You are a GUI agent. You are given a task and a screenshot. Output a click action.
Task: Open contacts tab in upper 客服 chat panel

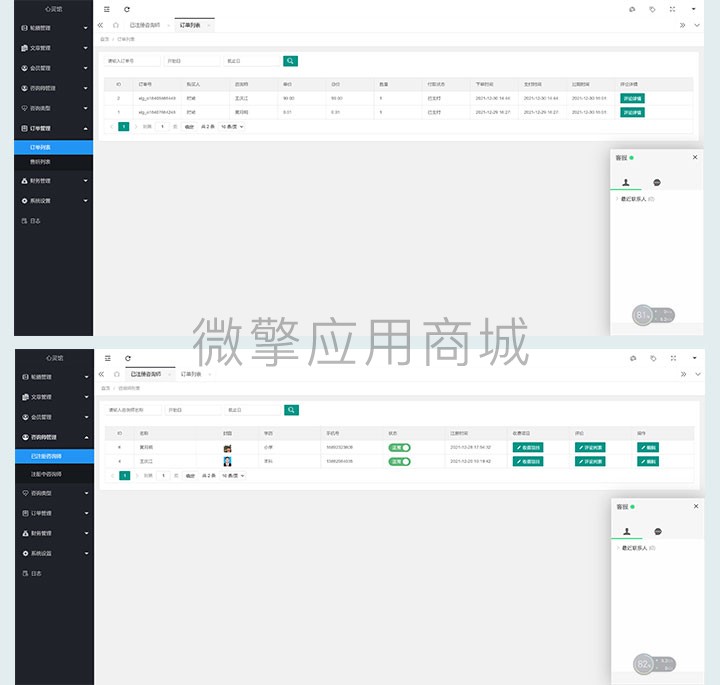point(625,182)
